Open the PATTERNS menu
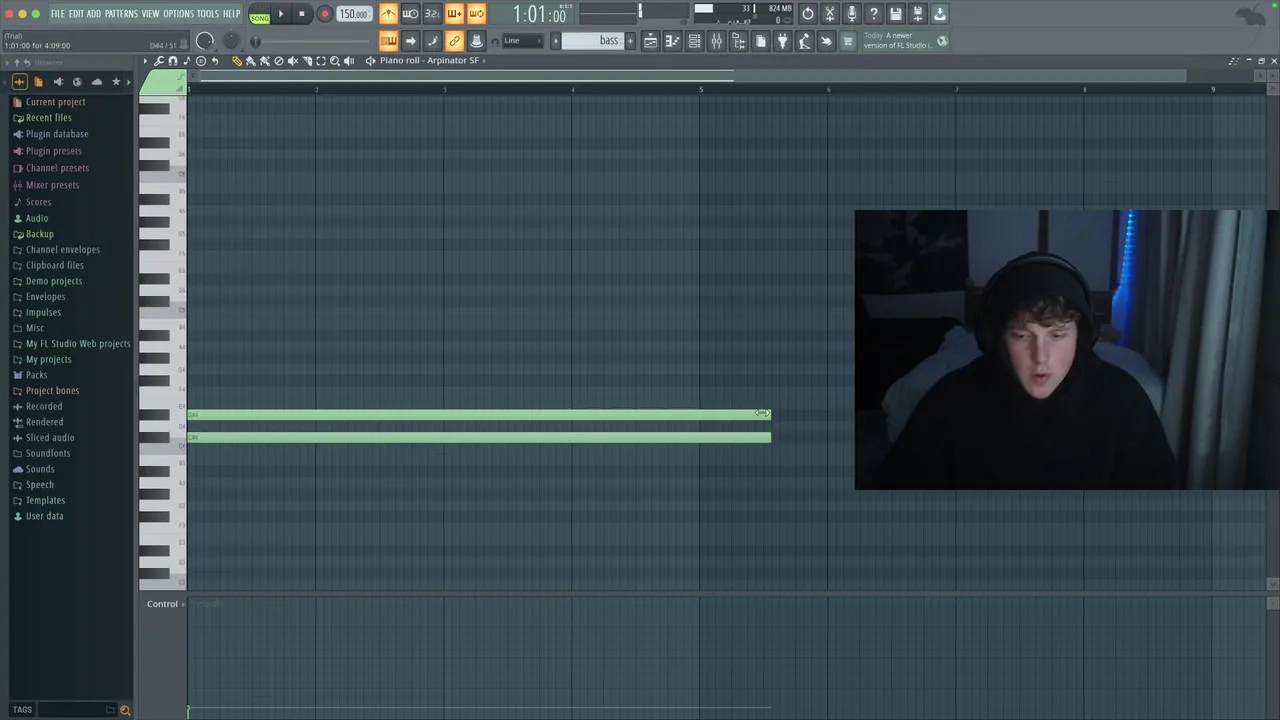The image size is (1280, 720). [121, 14]
